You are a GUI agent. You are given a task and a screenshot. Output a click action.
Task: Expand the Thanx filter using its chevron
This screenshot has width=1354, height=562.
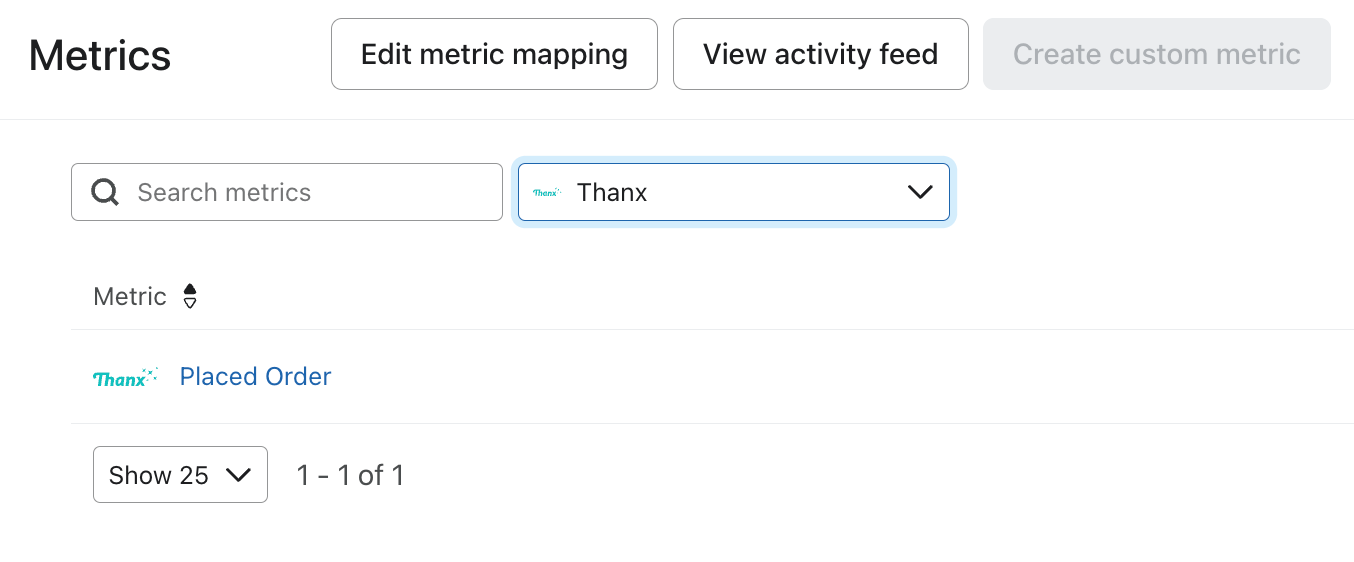tap(919, 192)
